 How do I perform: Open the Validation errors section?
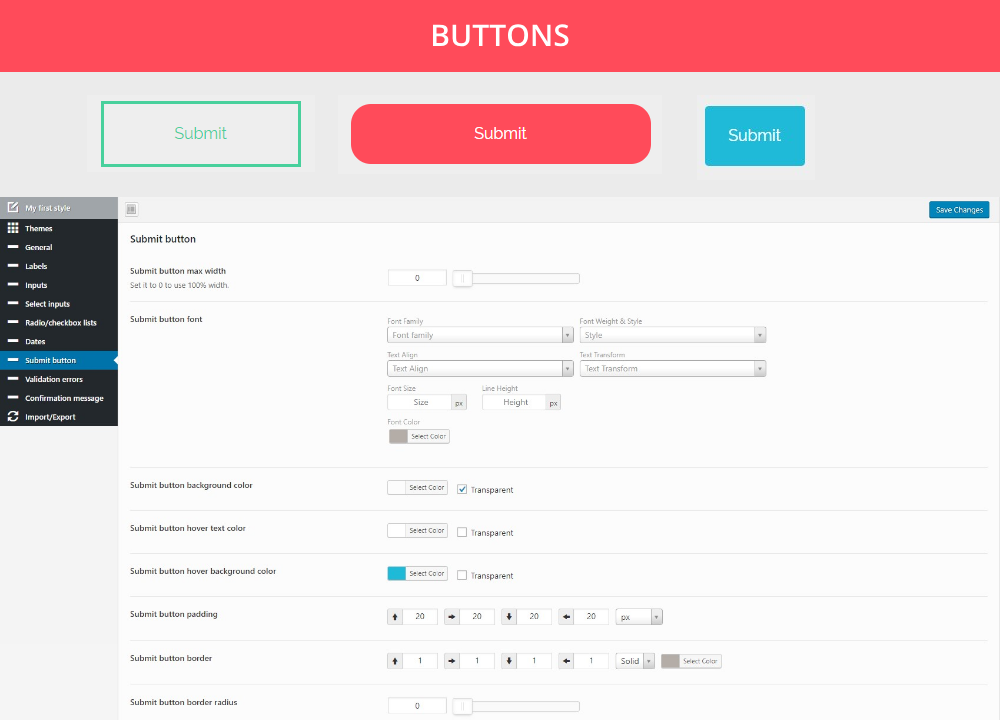pos(59,379)
